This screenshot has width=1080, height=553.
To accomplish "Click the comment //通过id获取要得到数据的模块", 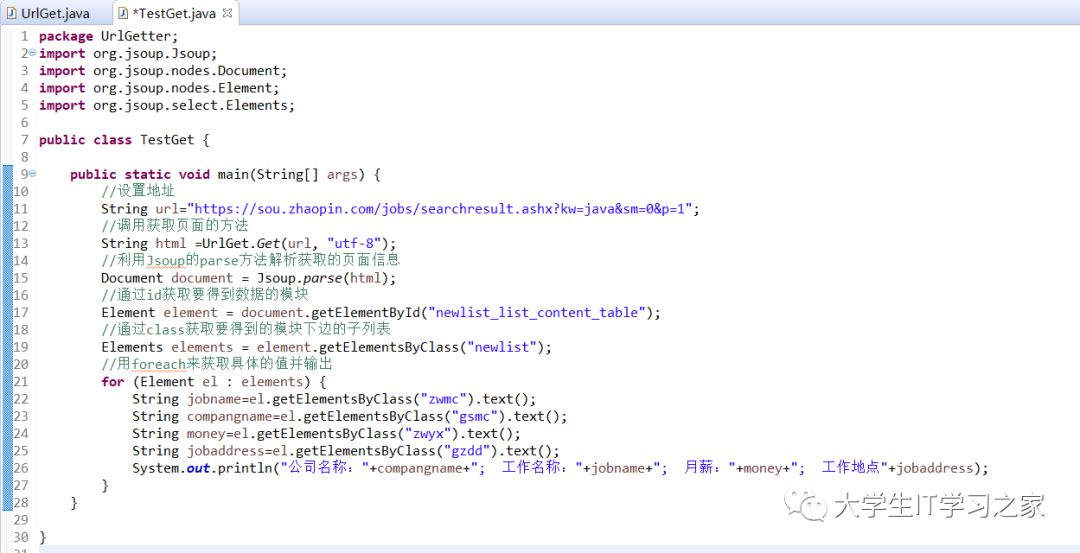I will tap(205, 295).
